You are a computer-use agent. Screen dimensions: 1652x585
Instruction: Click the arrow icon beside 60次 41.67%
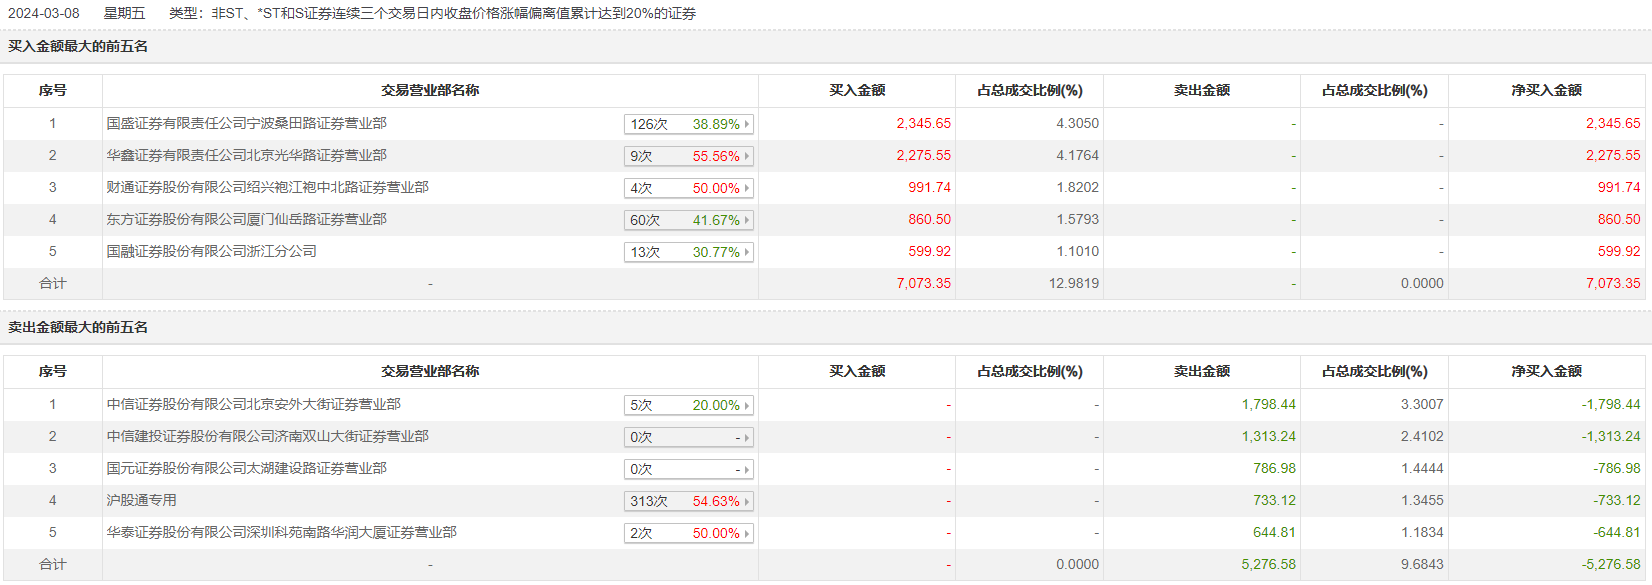(x=747, y=221)
